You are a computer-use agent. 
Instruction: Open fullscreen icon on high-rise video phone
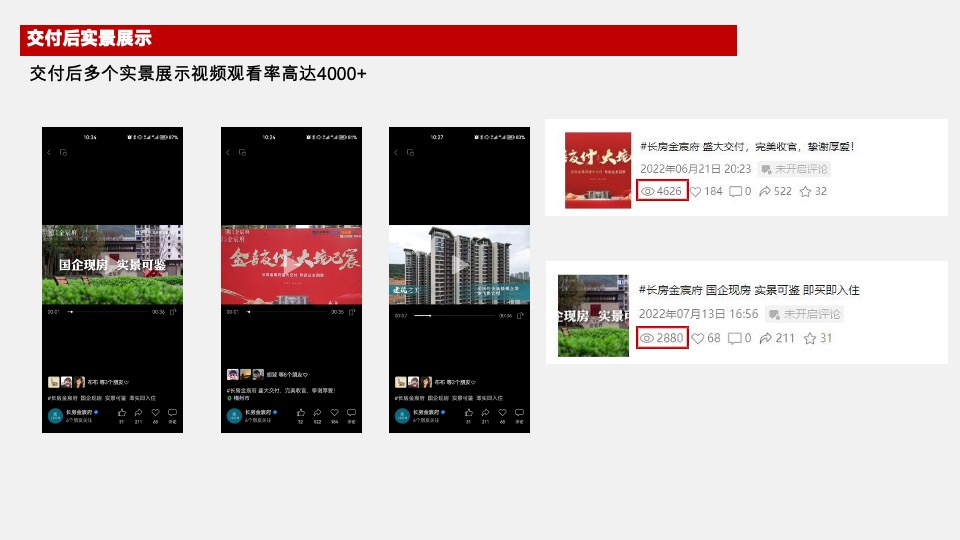520,316
